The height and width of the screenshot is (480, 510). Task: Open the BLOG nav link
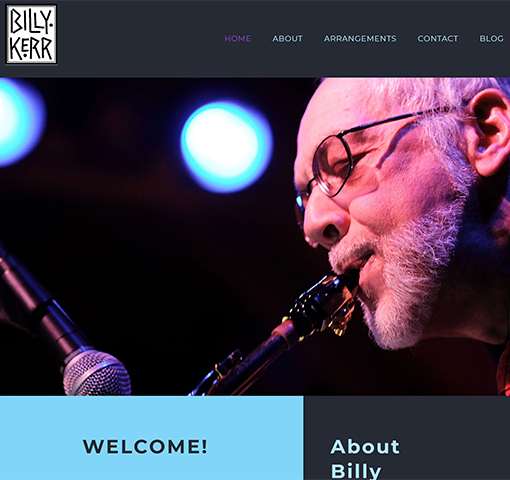point(491,39)
